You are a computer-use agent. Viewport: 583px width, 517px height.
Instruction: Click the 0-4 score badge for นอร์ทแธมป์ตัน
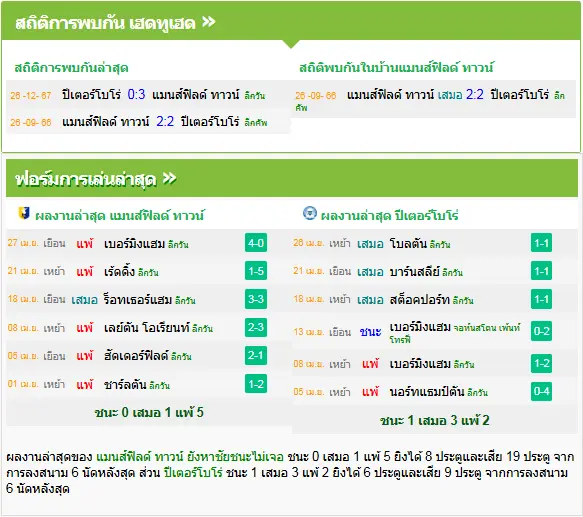tap(541, 391)
